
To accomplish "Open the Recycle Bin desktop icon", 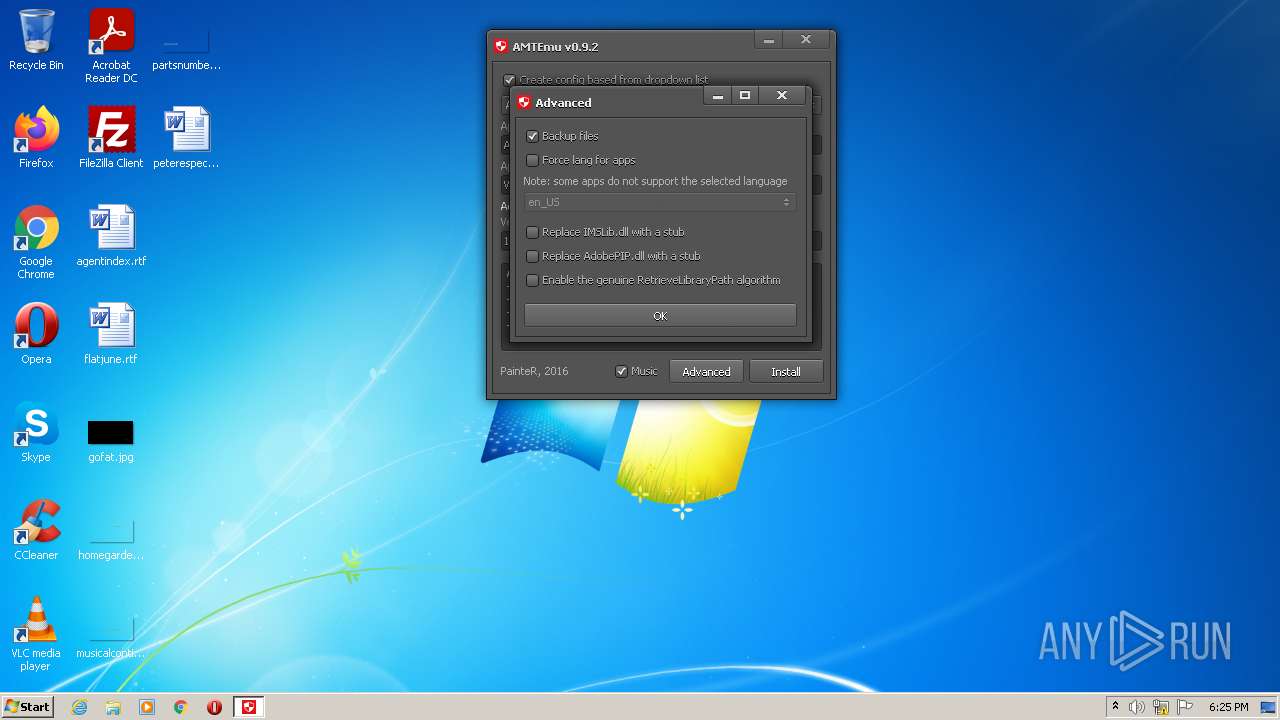I will pyautogui.click(x=36, y=40).
